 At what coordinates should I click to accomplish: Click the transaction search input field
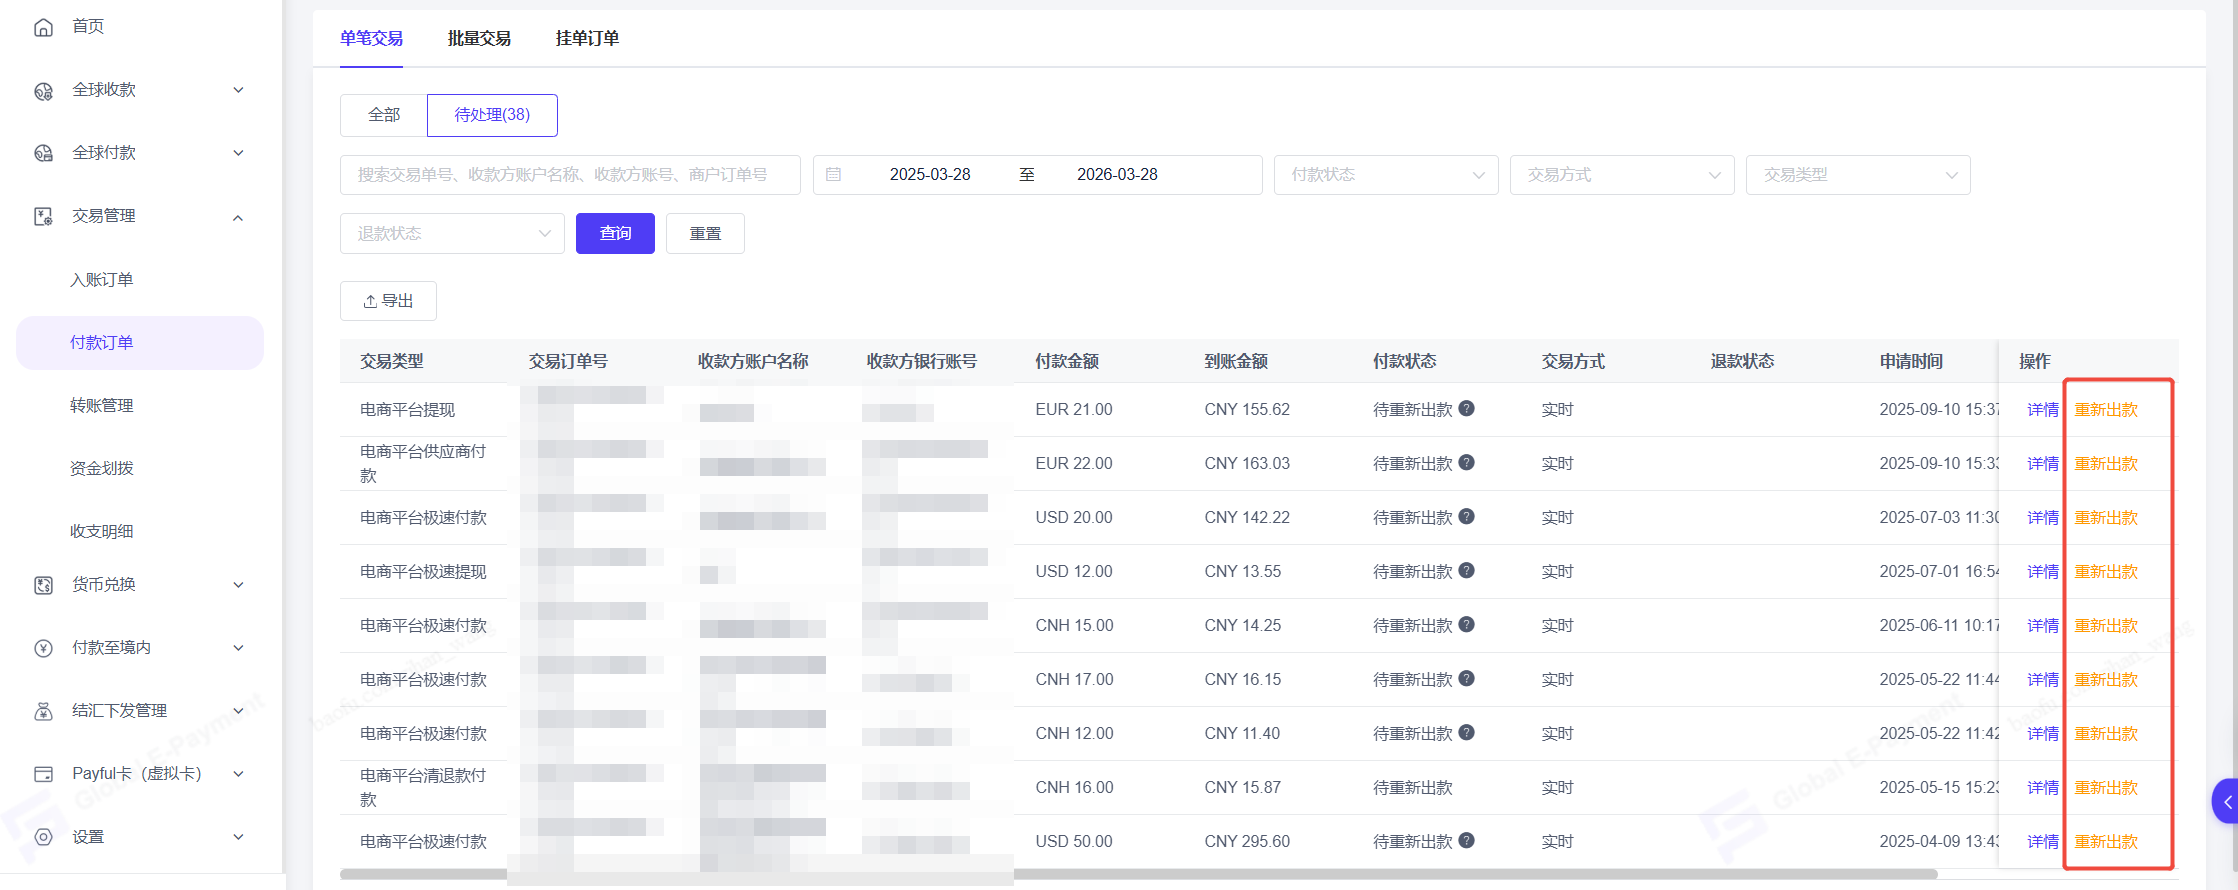pos(570,175)
